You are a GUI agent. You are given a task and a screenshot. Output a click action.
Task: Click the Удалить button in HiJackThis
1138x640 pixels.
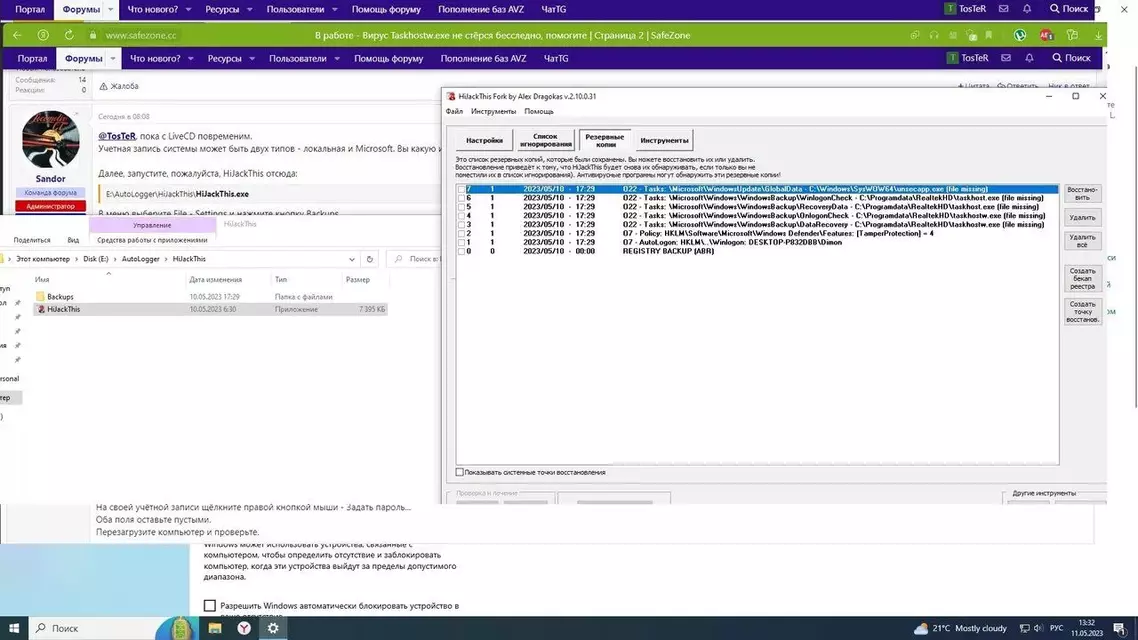(1082, 217)
